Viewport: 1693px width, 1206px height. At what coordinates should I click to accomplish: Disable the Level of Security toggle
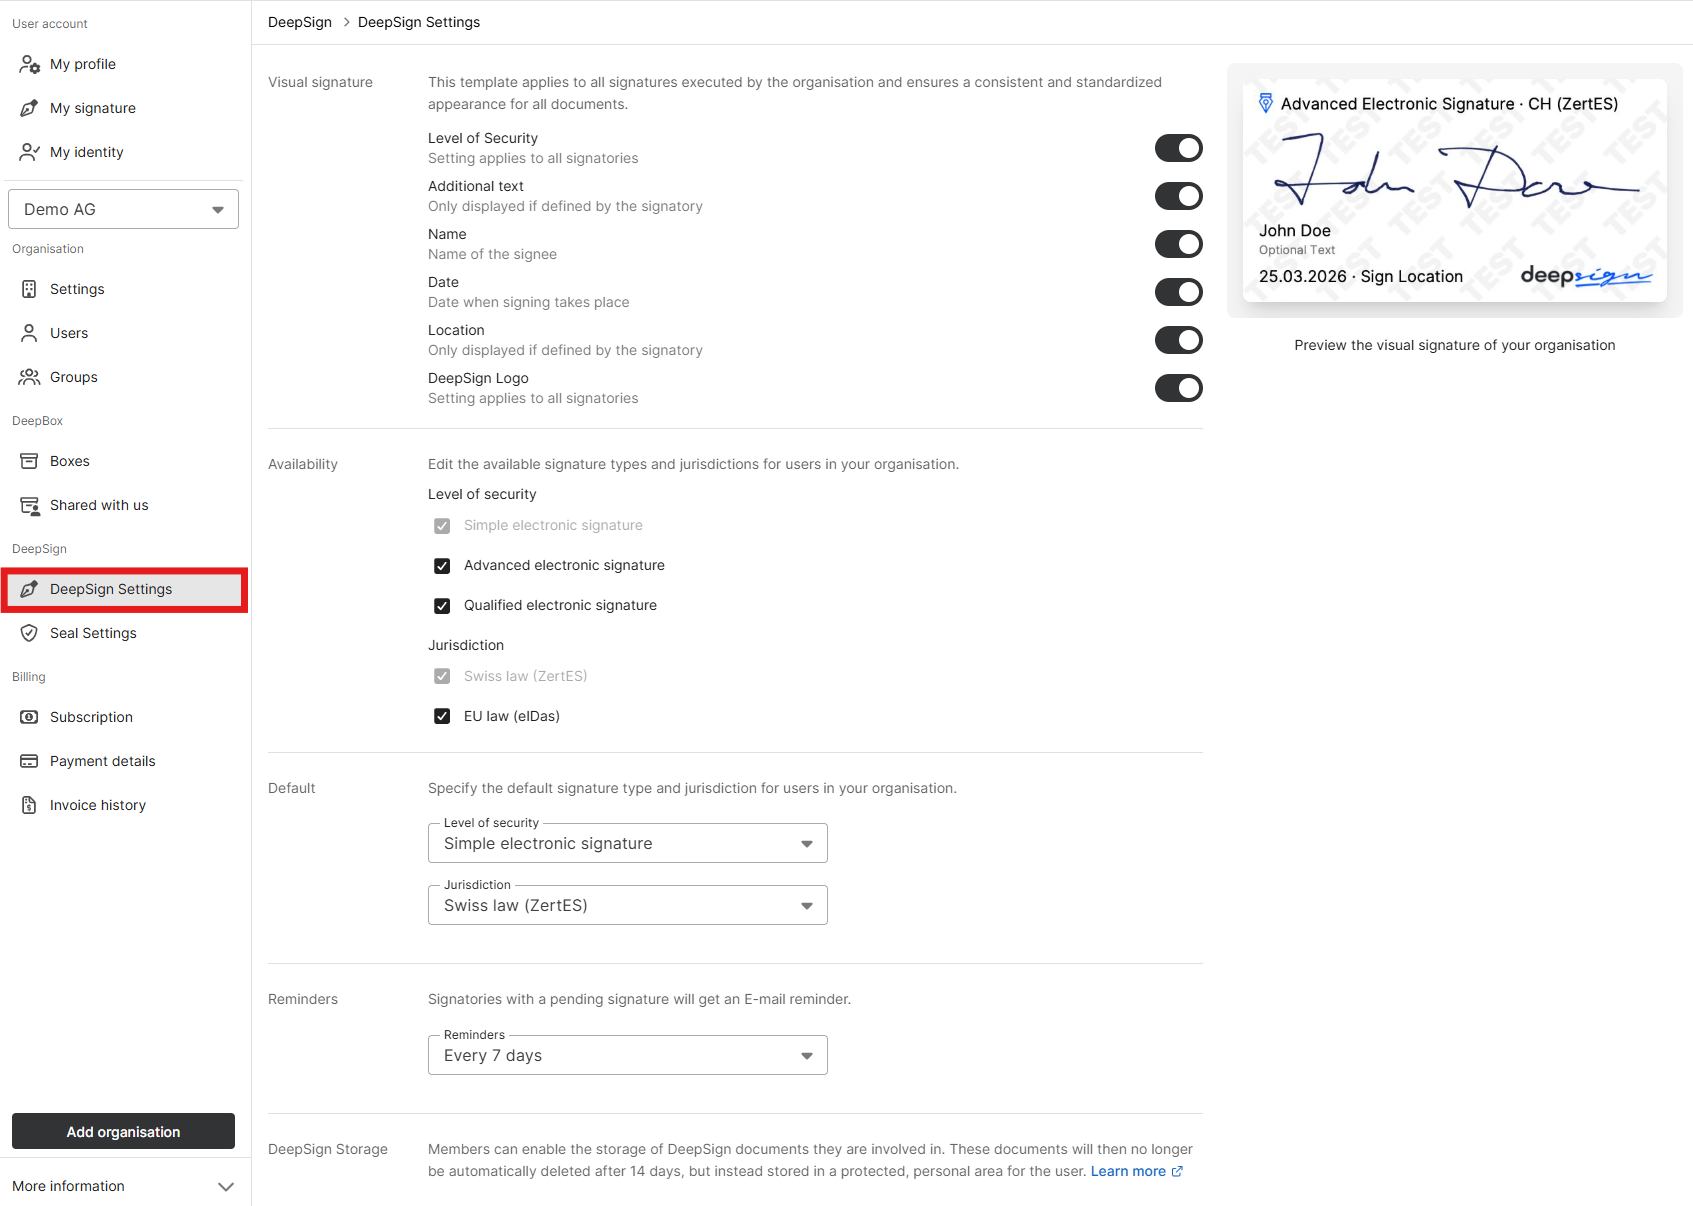pos(1178,148)
